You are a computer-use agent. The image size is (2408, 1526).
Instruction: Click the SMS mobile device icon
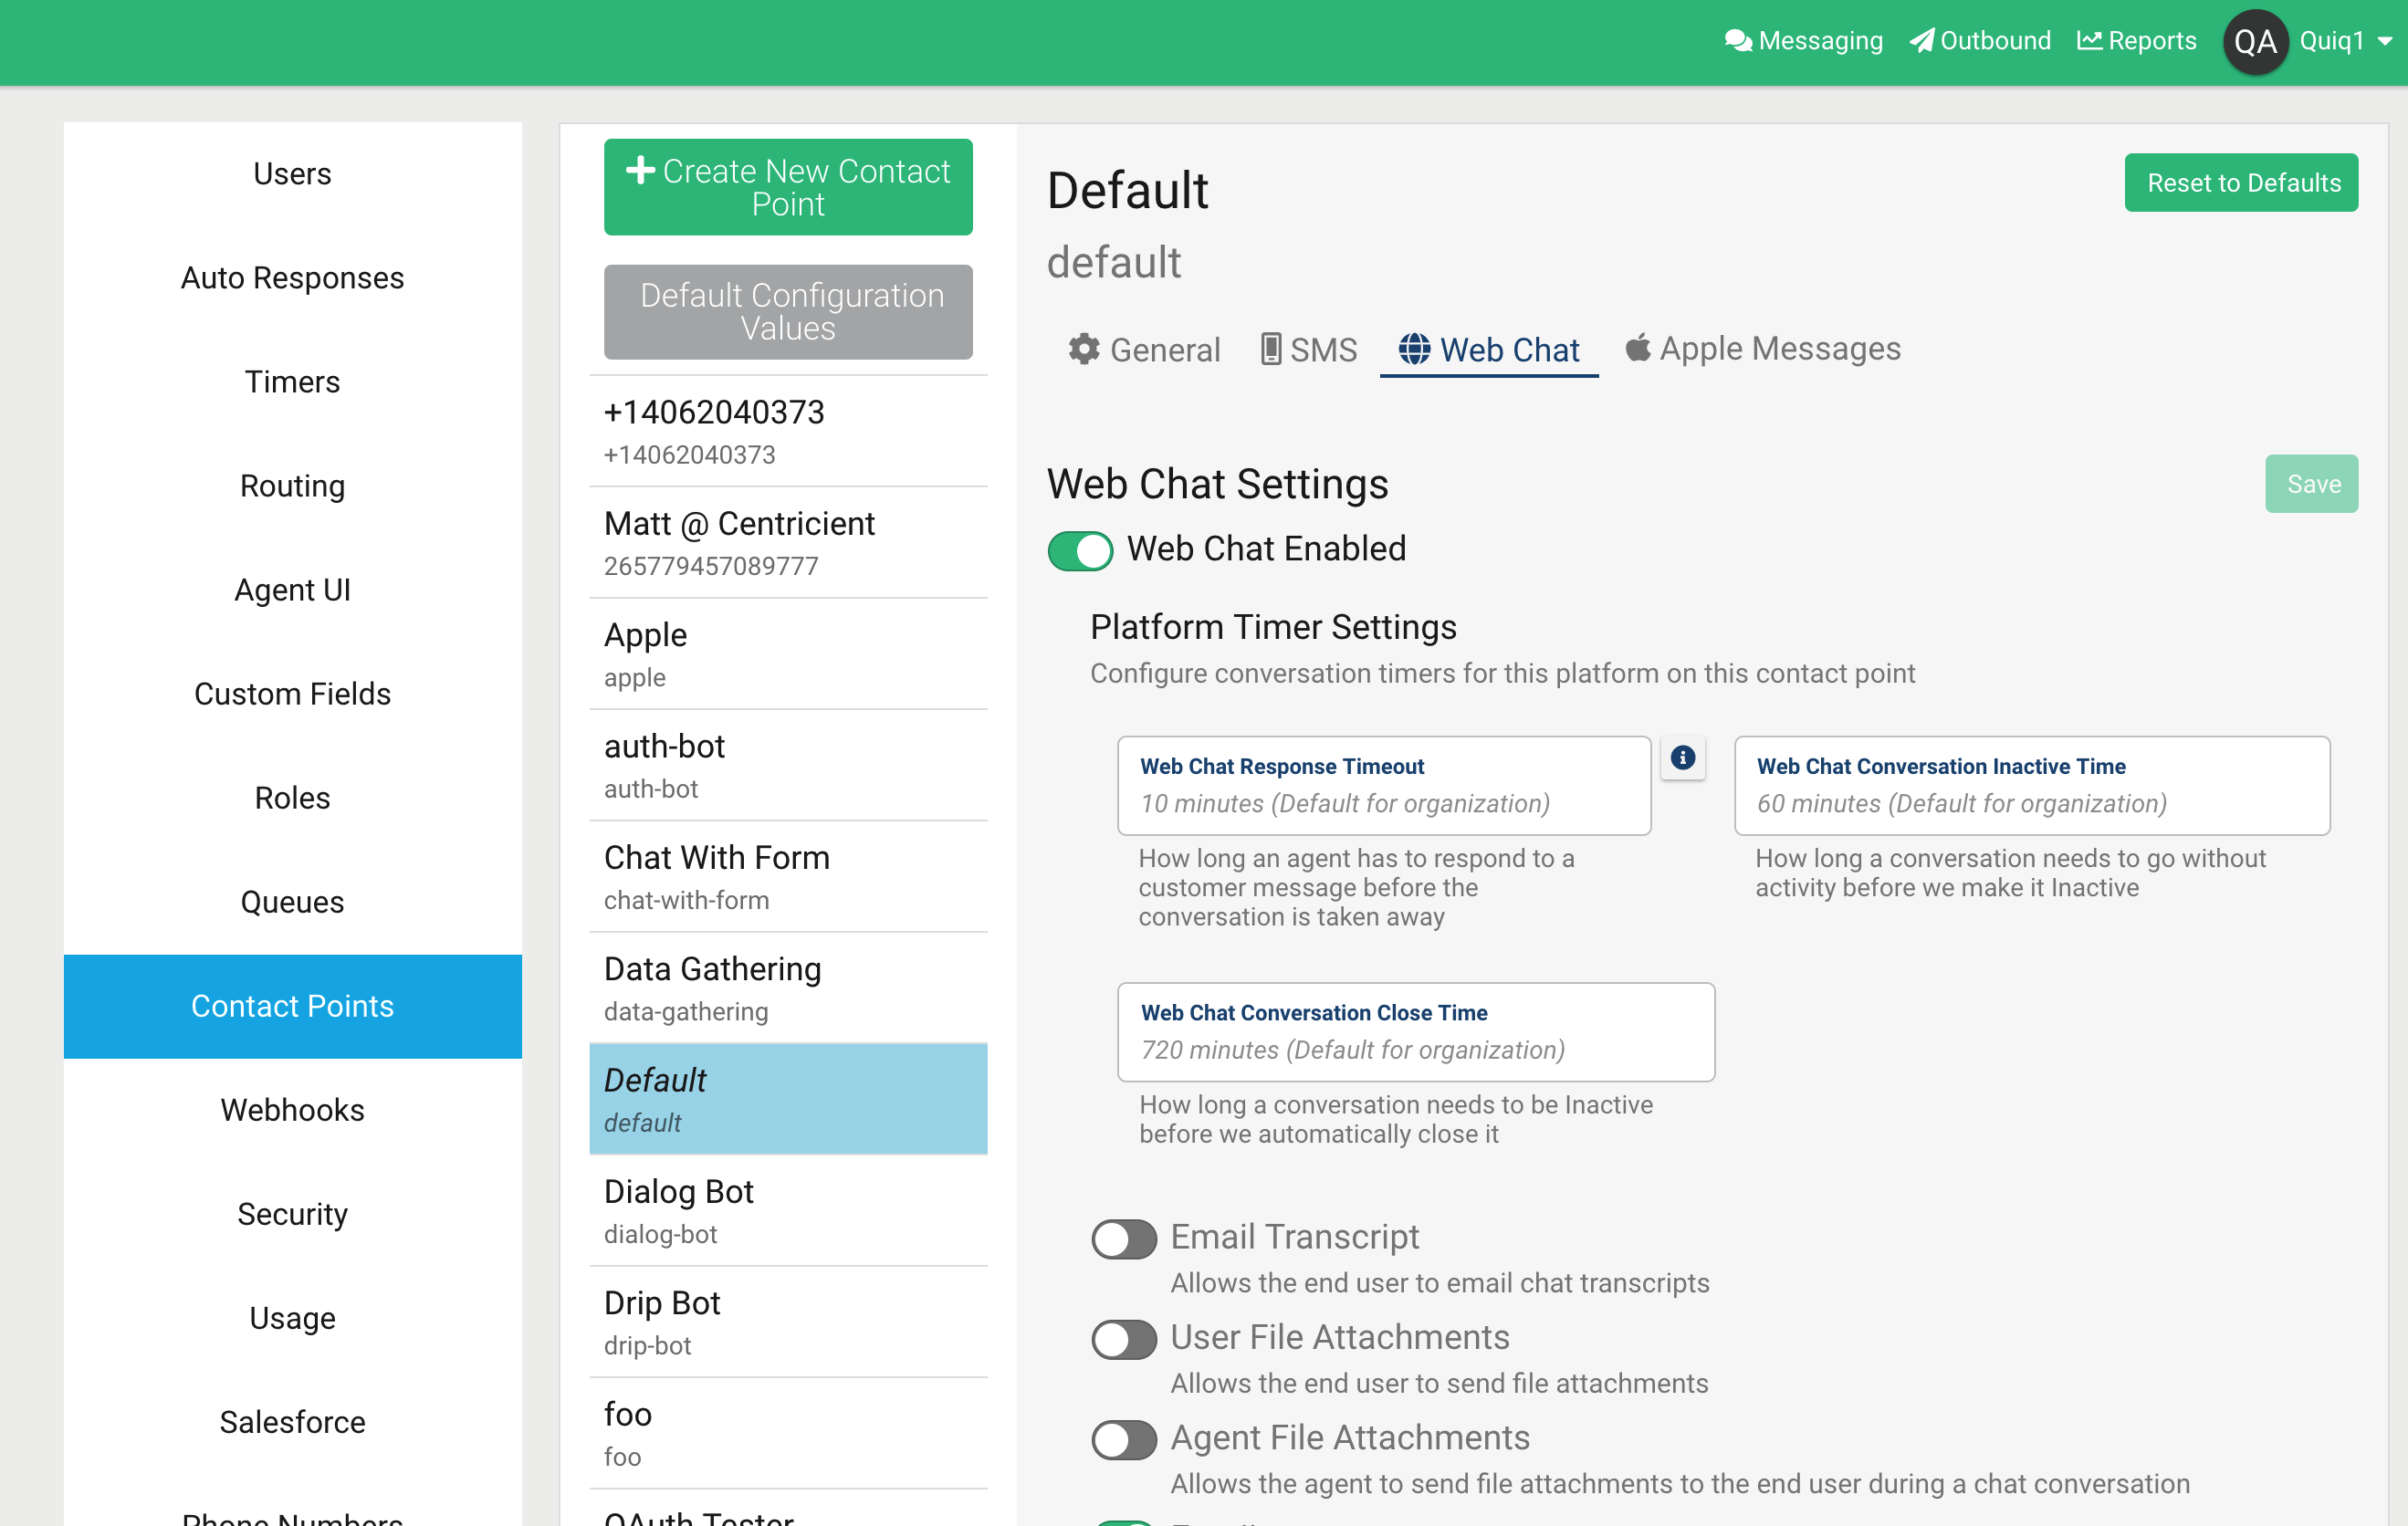point(1269,348)
